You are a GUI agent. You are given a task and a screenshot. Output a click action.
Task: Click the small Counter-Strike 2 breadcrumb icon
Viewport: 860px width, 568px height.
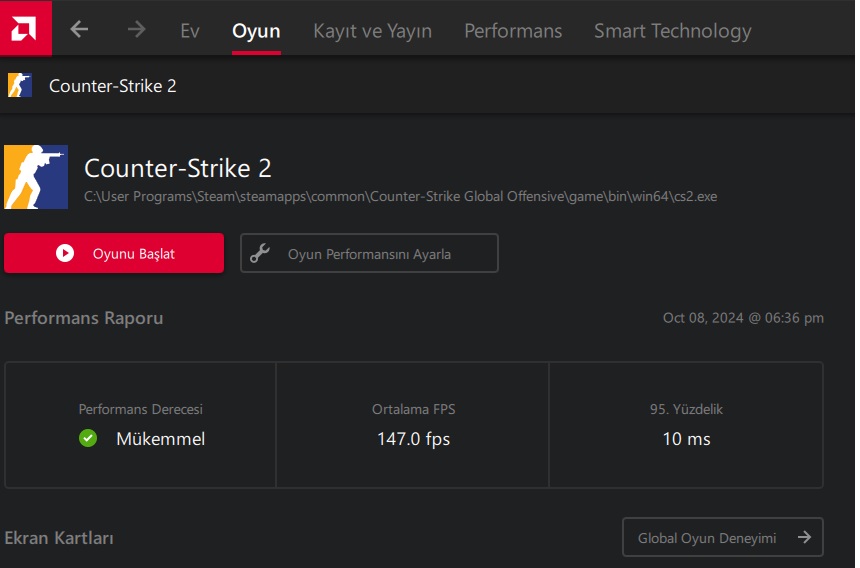pos(20,85)
